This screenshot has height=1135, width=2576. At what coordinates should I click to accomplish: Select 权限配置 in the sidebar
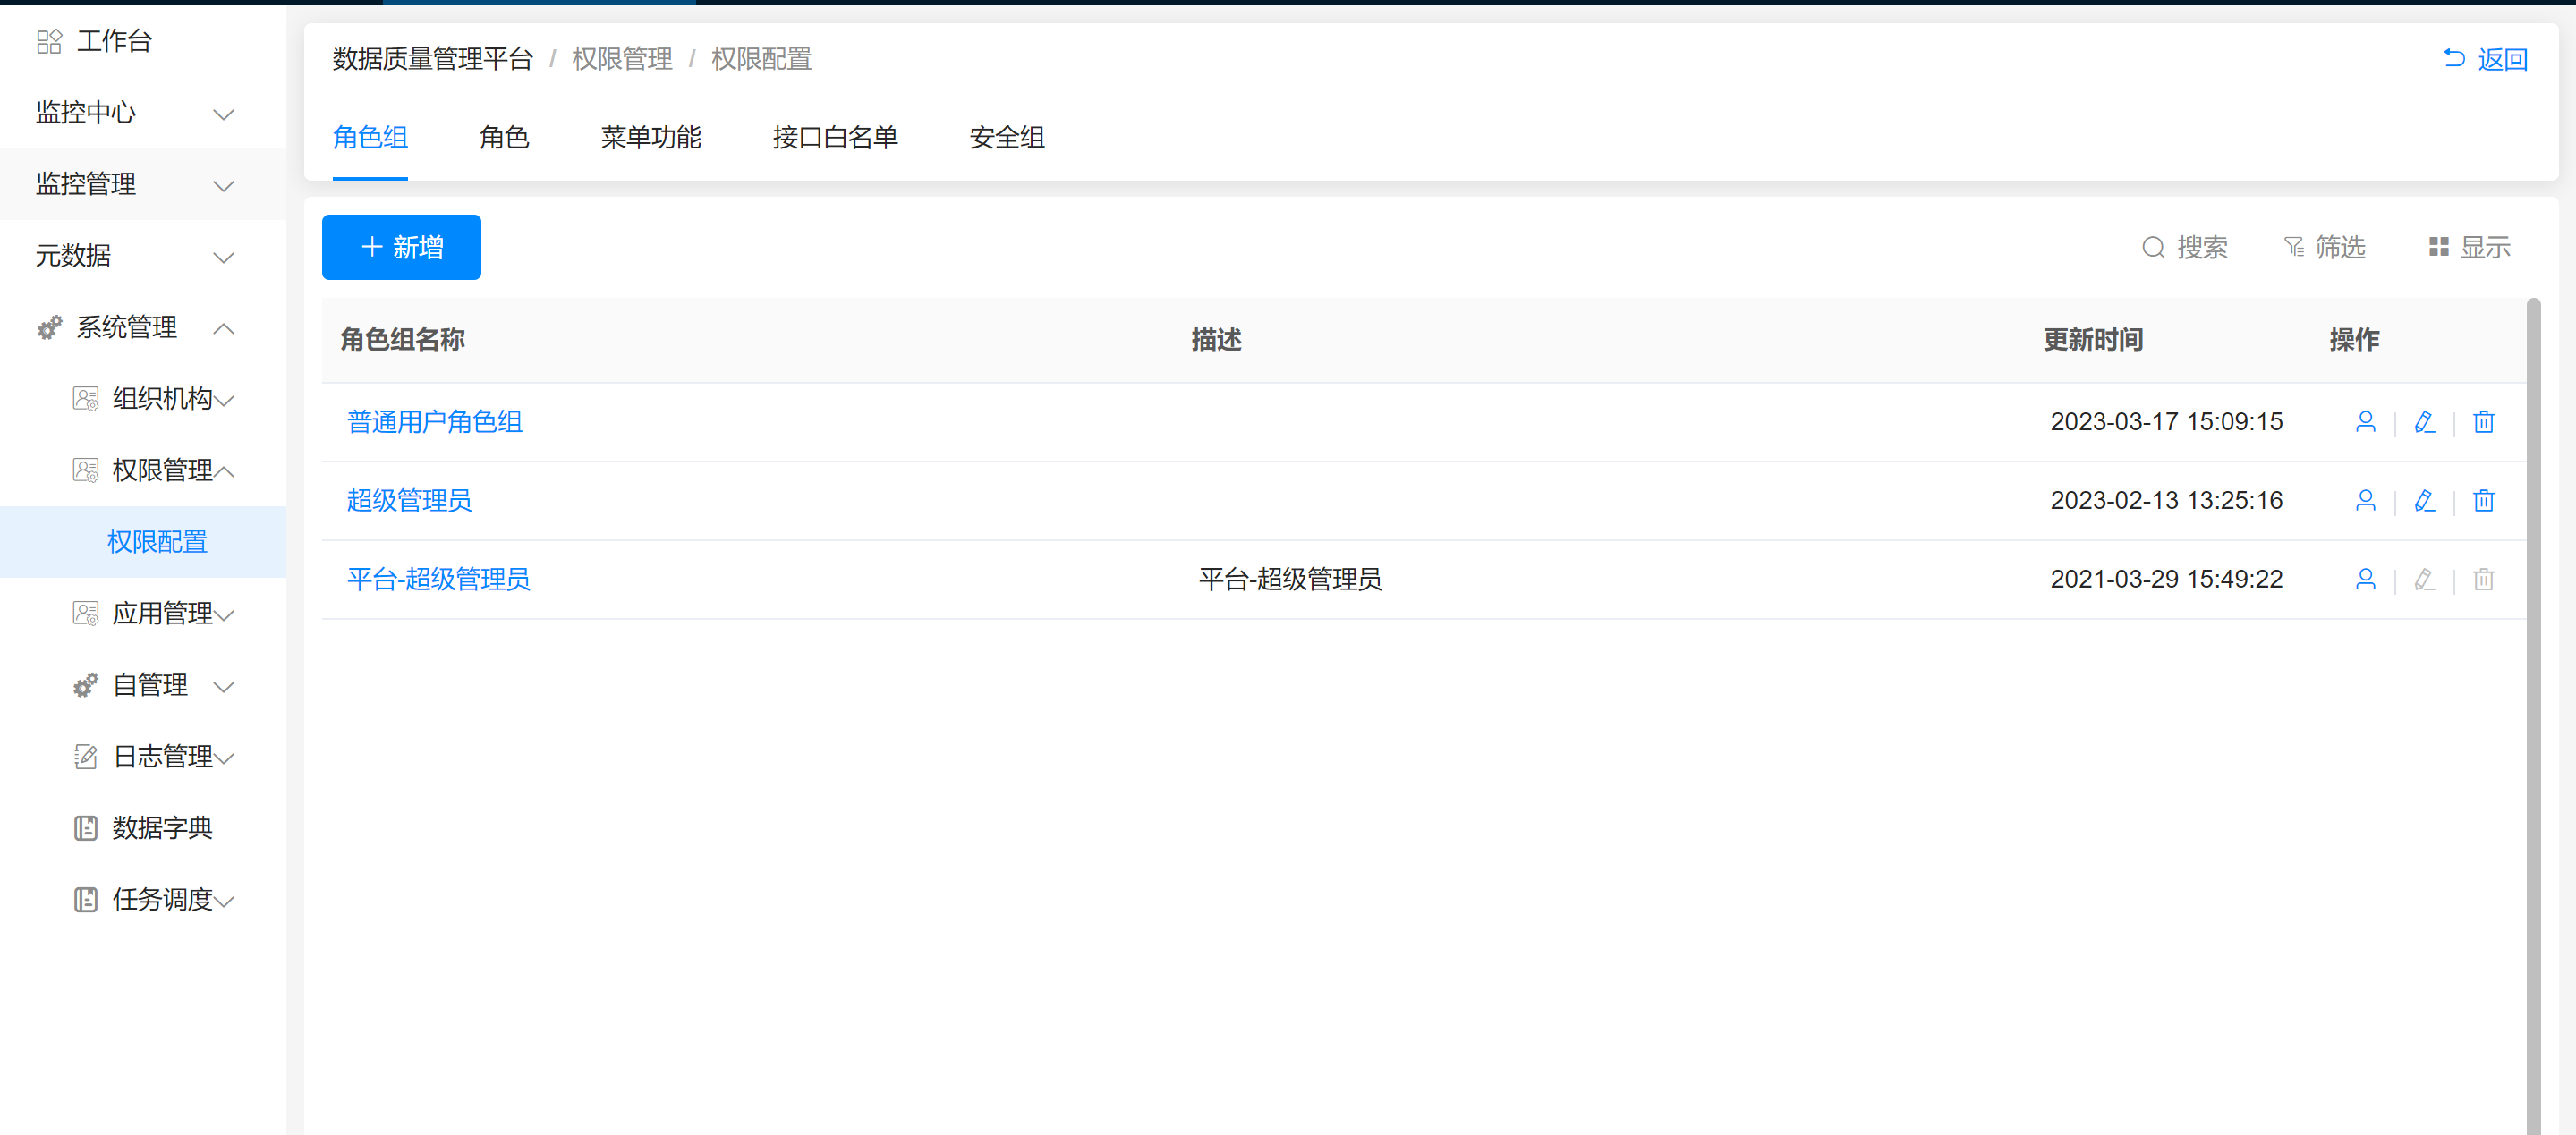[143, 542]
